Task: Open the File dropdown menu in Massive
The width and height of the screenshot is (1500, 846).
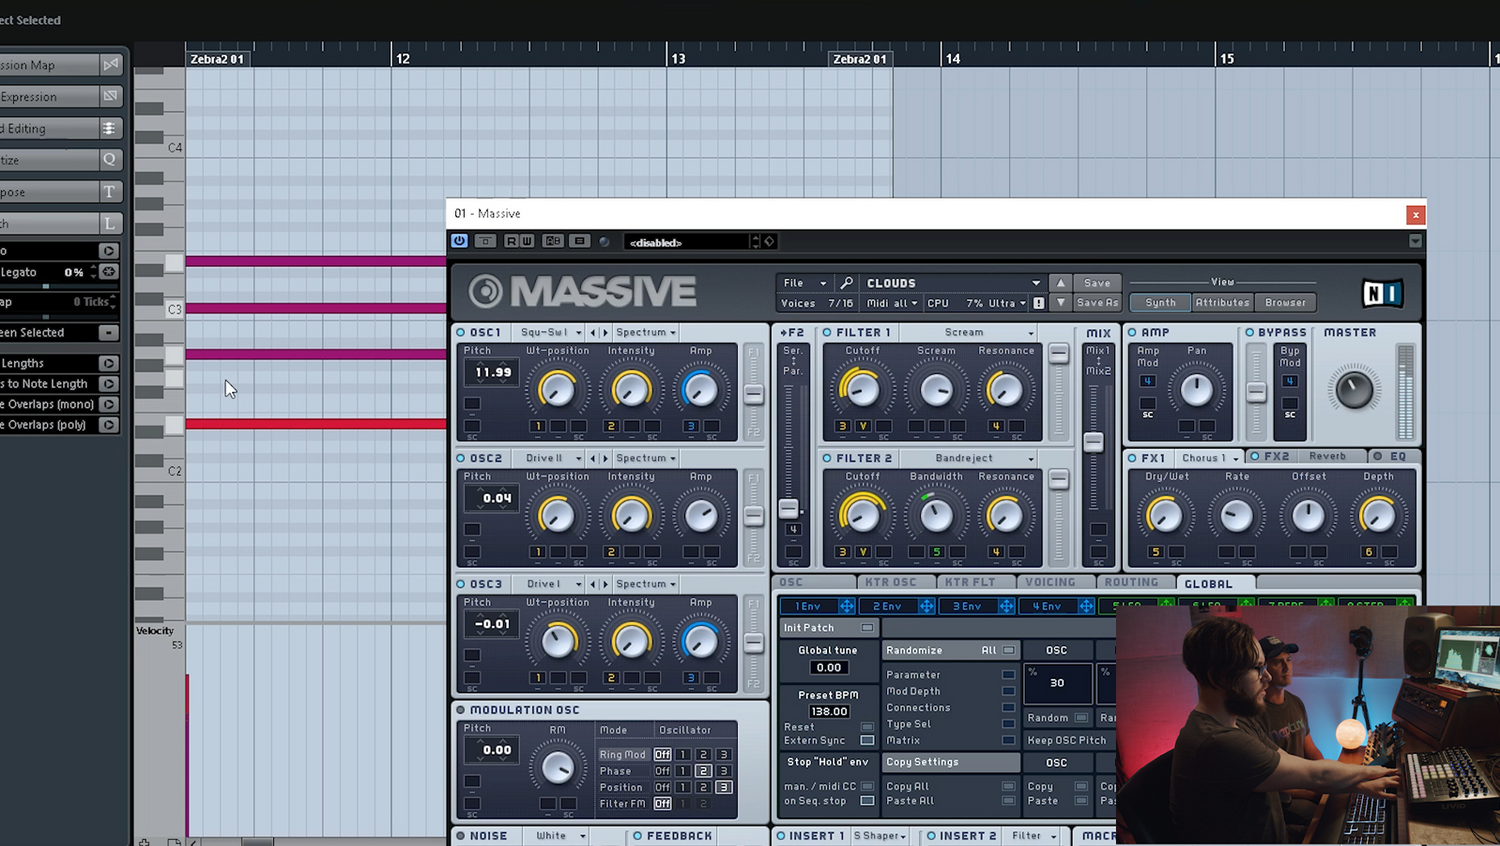Action: pos(805,283)
